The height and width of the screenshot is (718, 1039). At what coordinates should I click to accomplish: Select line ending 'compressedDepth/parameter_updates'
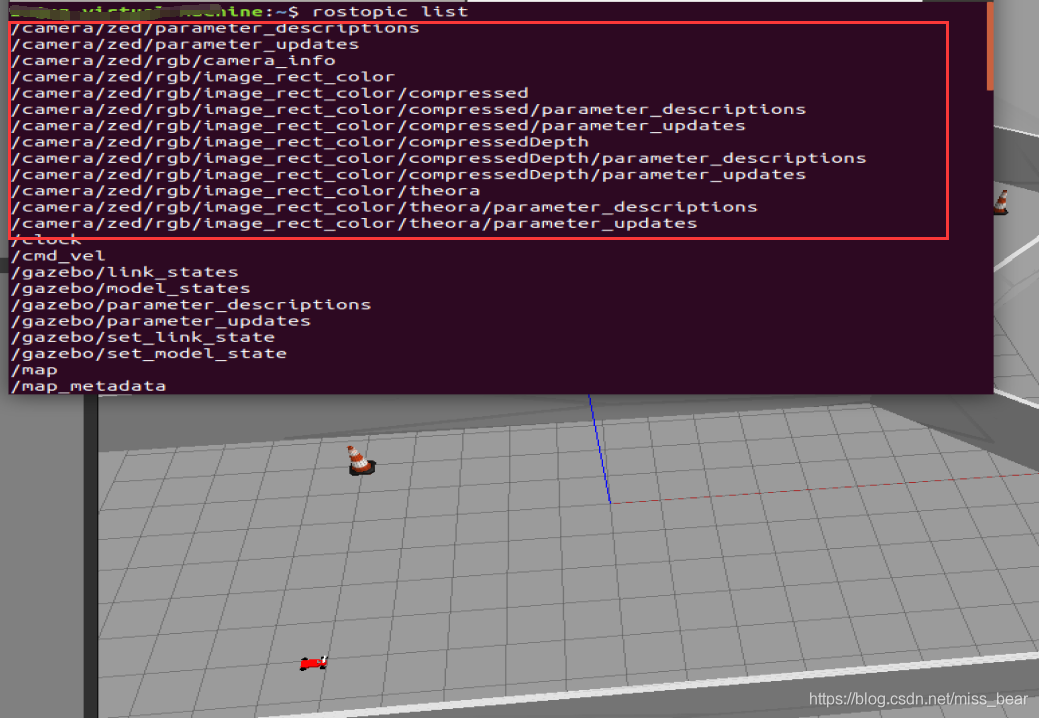tap(408, 175)
